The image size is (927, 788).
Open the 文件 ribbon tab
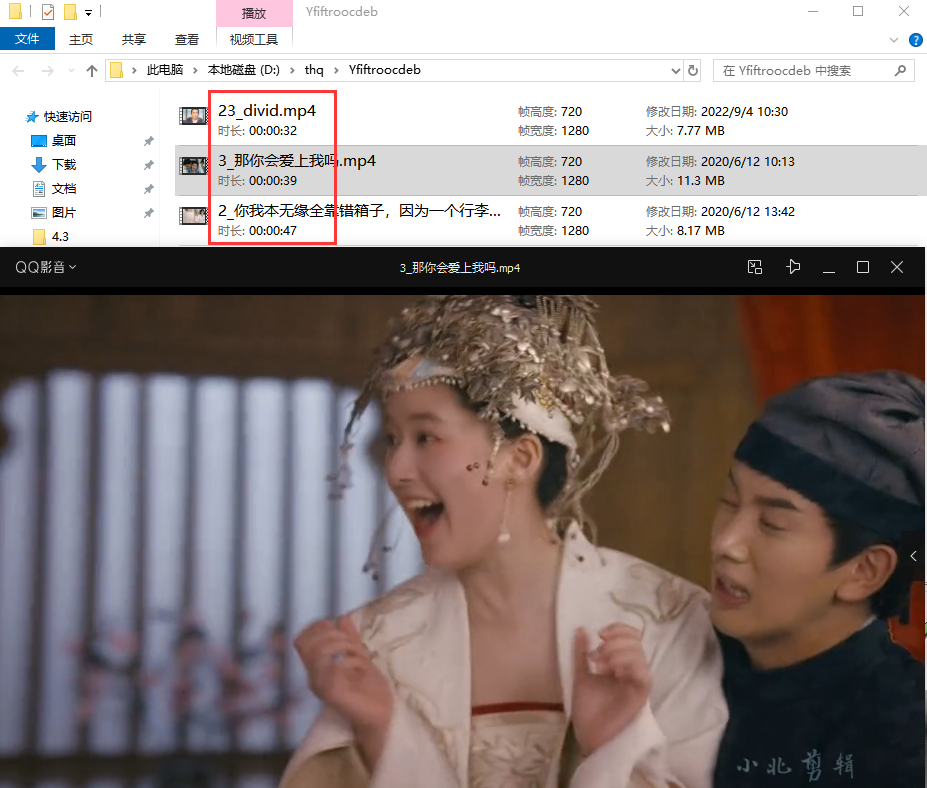[27, 39]
